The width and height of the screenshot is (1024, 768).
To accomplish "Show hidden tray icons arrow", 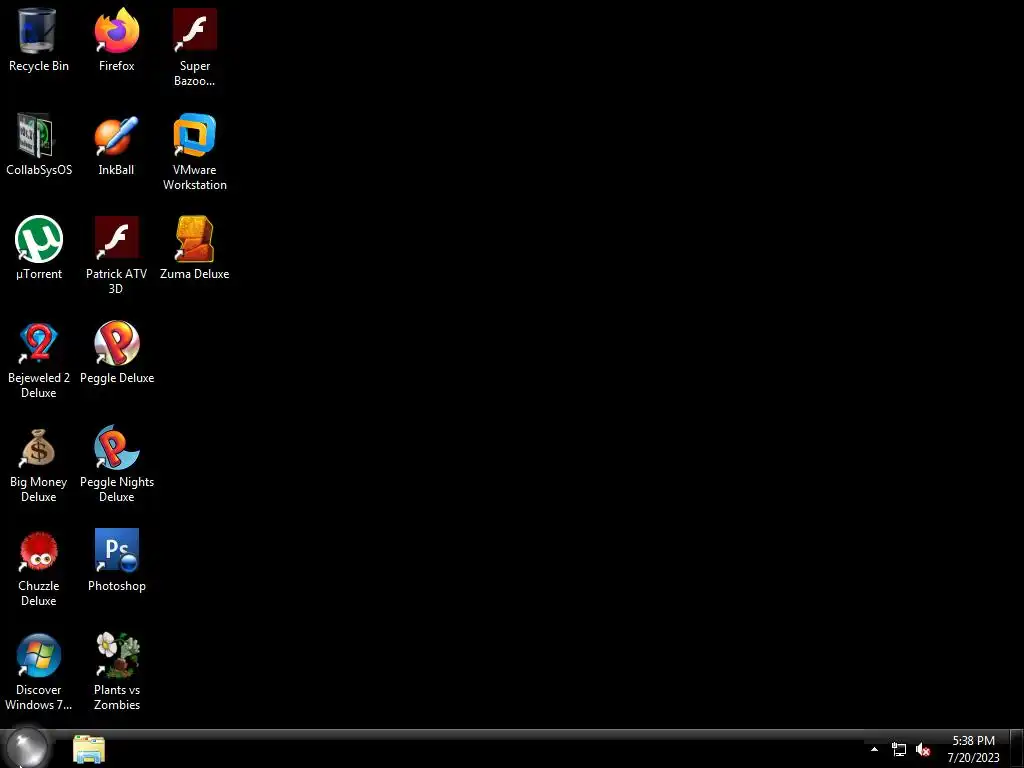I will 874,749.
